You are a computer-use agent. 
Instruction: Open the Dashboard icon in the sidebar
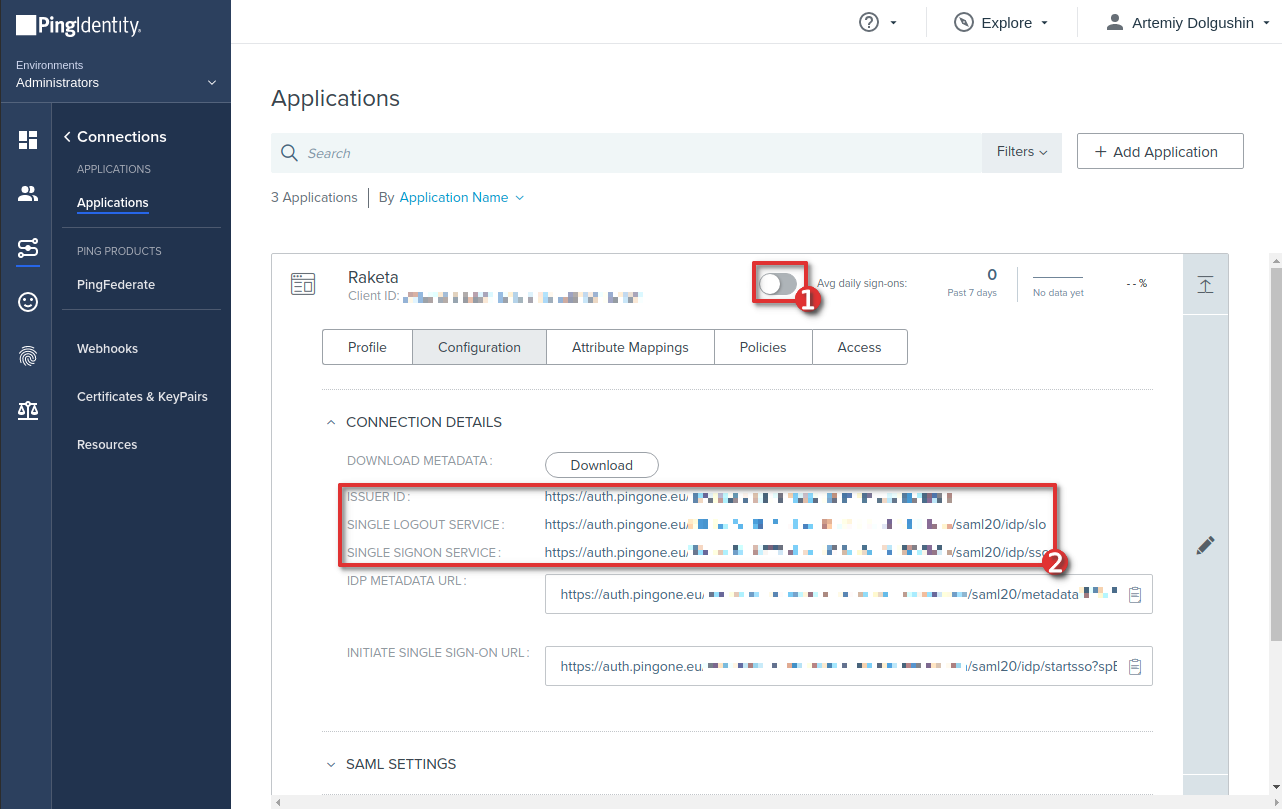coord(28,140)
